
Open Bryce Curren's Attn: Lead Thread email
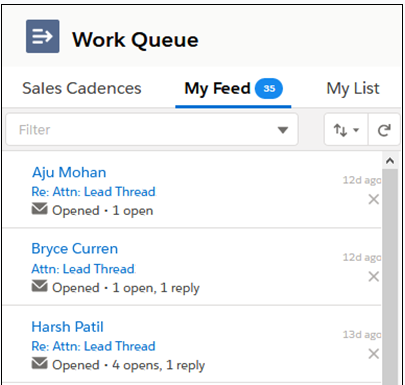pyautogui.click(x=83, y=269)
